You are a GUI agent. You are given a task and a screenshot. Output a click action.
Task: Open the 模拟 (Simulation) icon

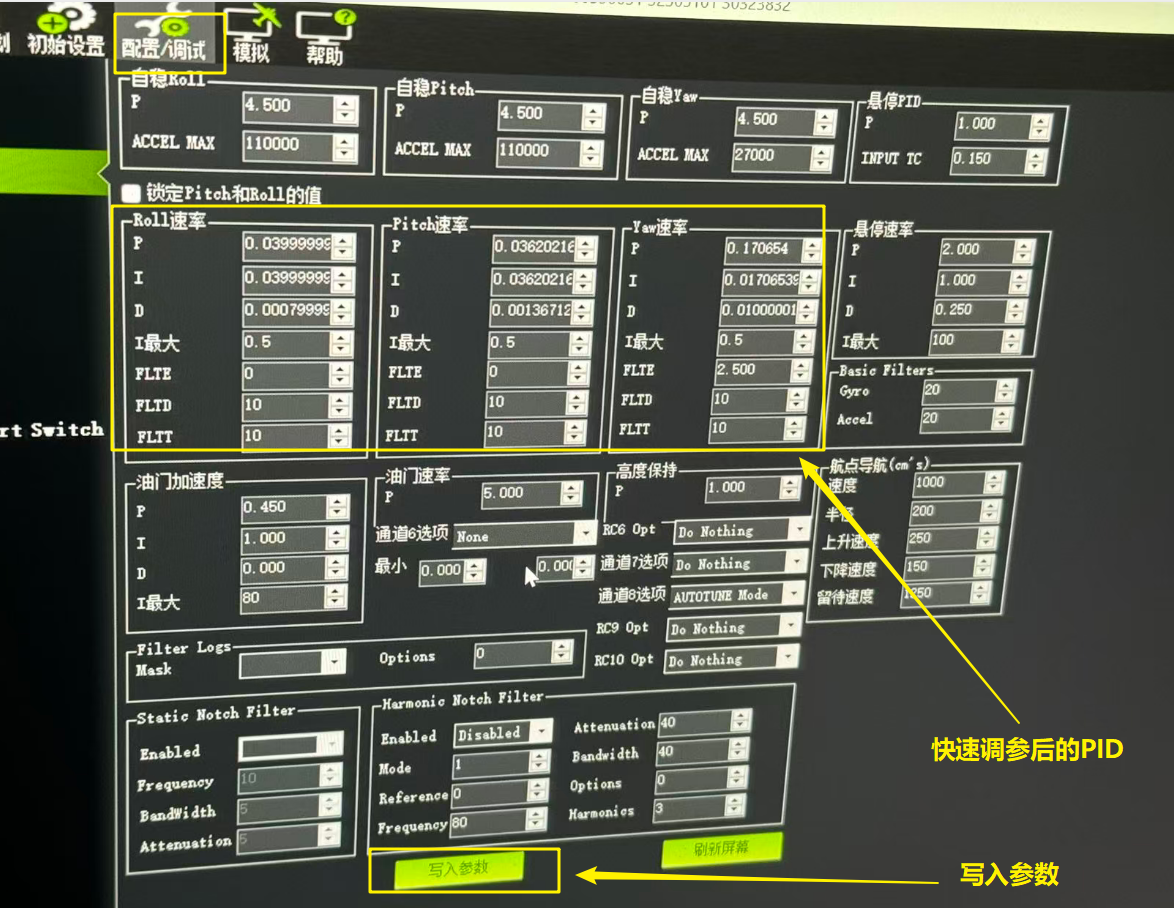point(250,36)
